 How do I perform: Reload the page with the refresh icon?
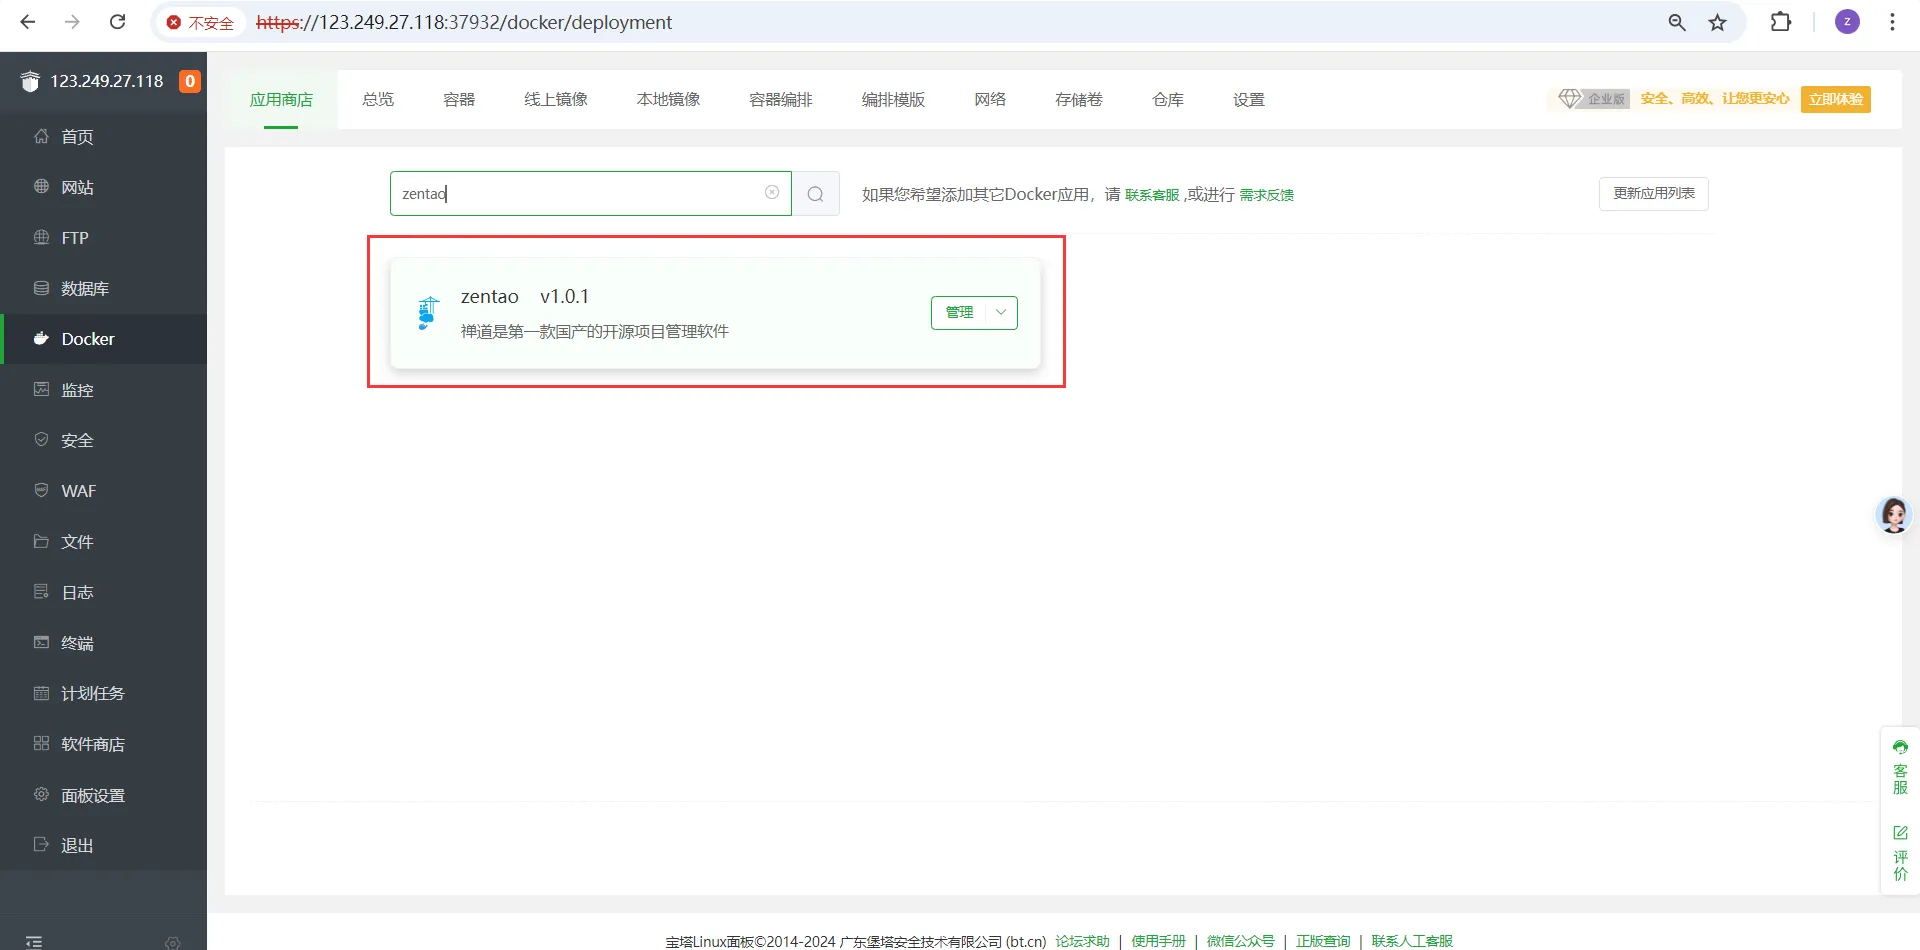117,22
